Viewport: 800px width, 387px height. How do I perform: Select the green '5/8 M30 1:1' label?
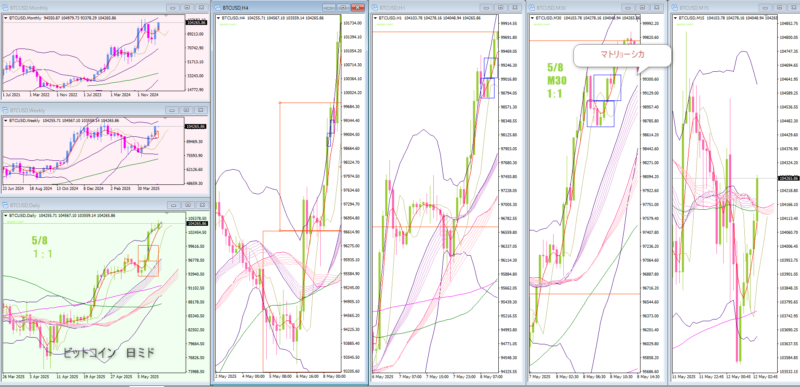coord(558,81)
